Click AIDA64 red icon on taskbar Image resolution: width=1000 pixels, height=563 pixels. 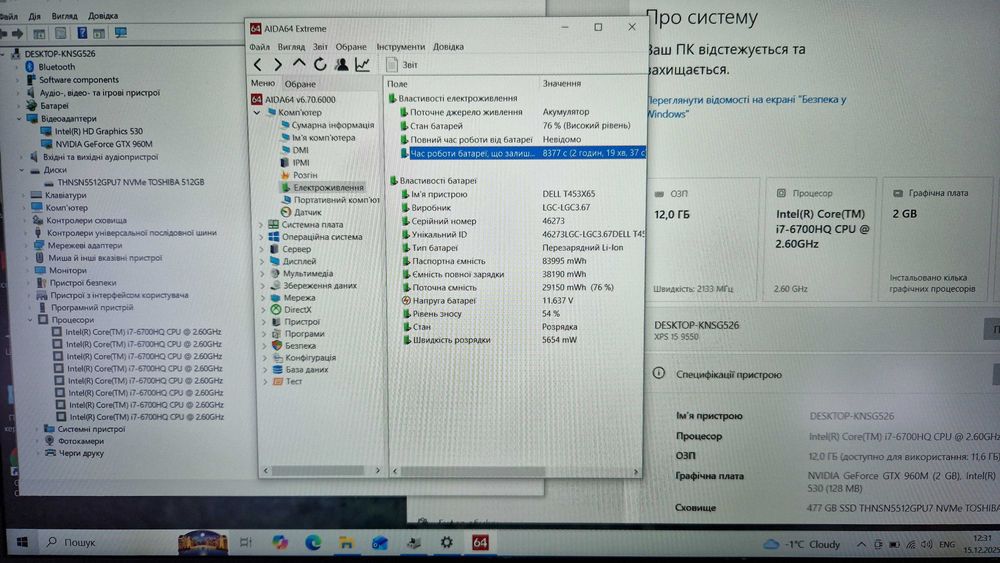pyautogui.click(x=480, y=543)
